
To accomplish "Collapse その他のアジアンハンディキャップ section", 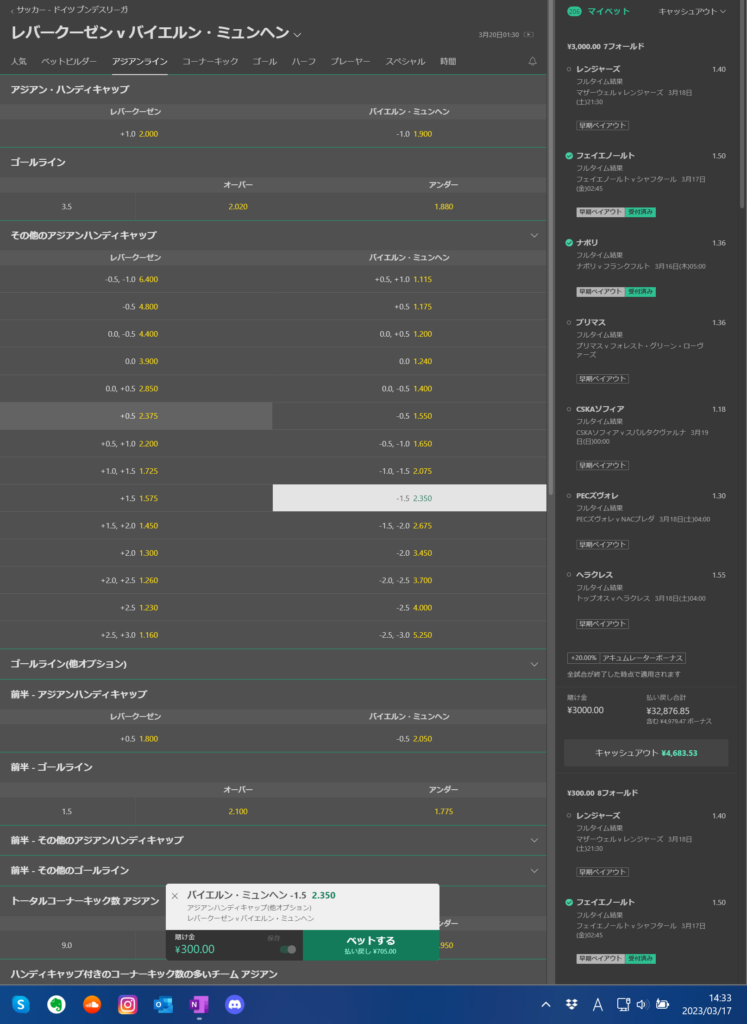I will (x=533, y=235).
